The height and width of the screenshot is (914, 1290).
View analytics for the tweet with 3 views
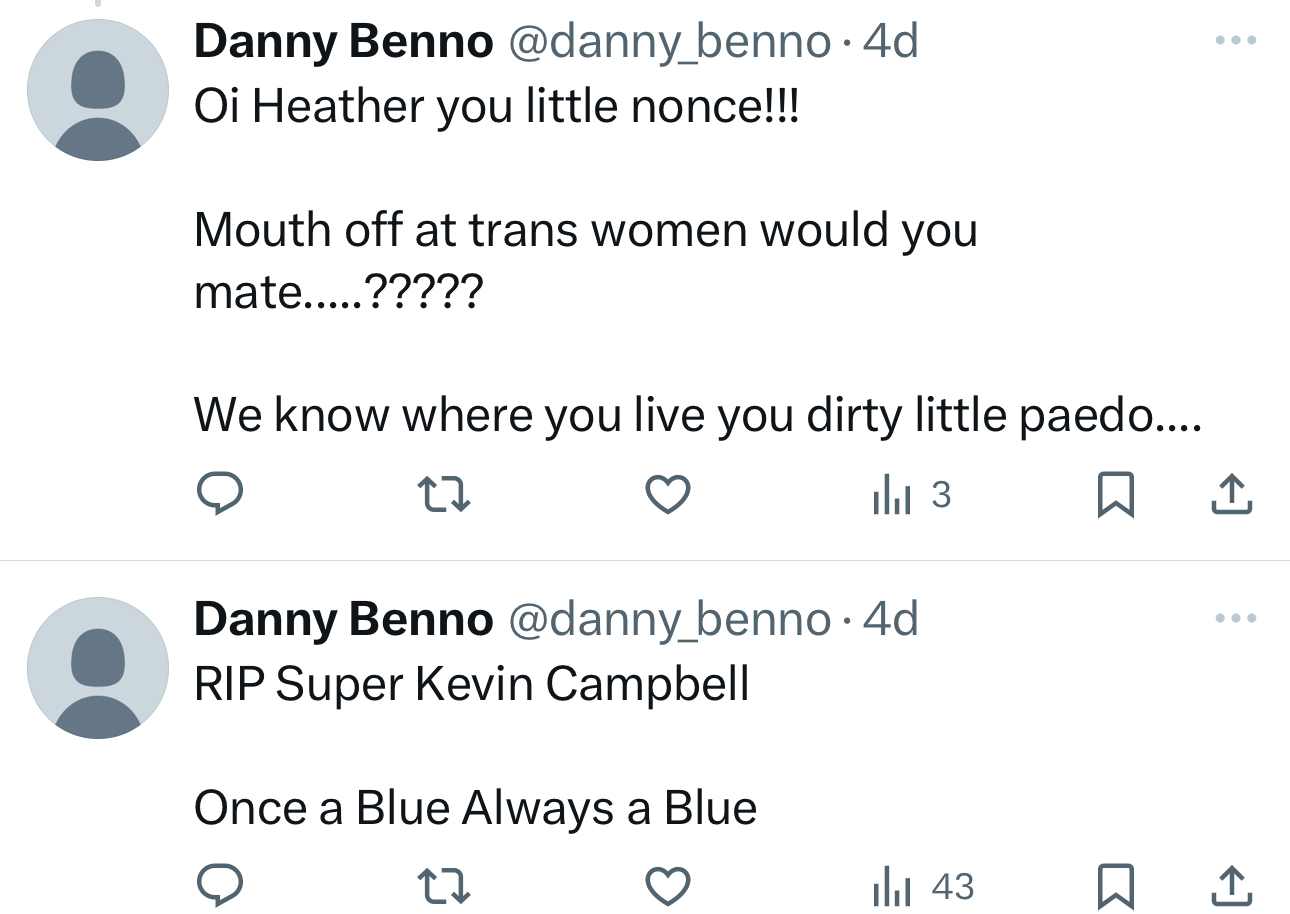tap(910, 494)
